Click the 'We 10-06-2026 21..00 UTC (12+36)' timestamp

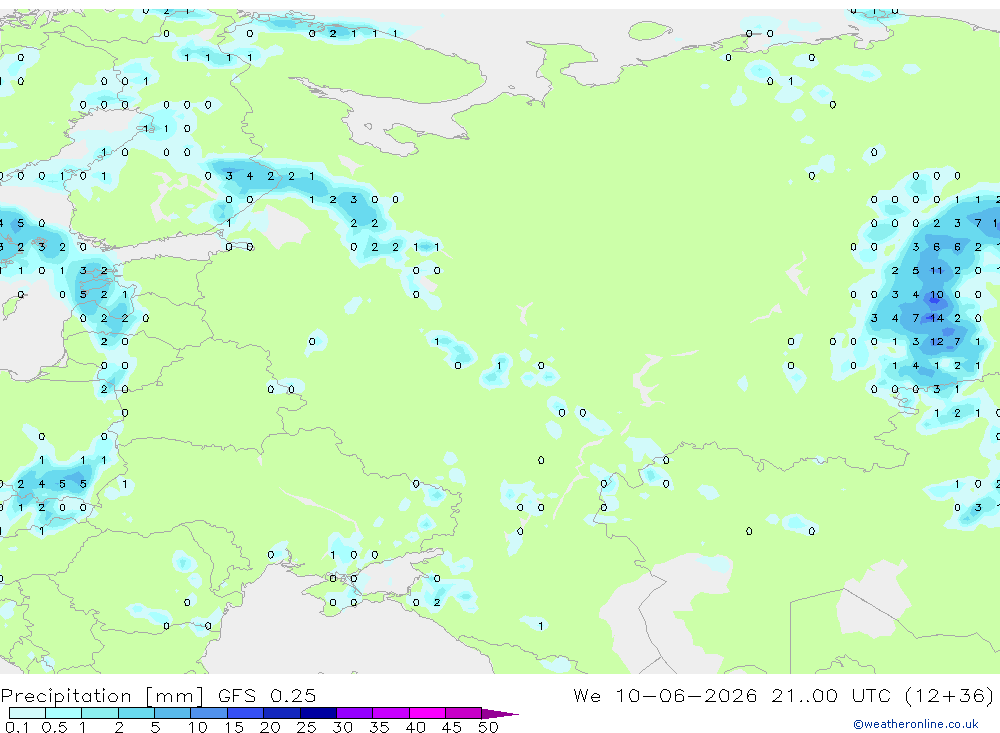tap(783, 695)
